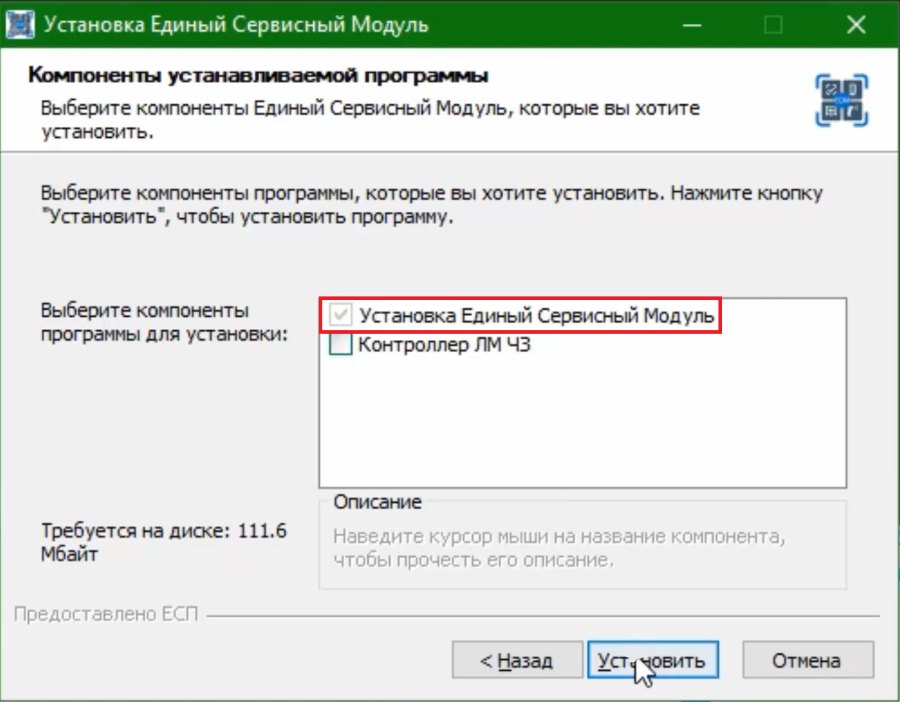Viewport: 900px width, 702px height.
Task: Close the installer window
Action: [856, 25]
